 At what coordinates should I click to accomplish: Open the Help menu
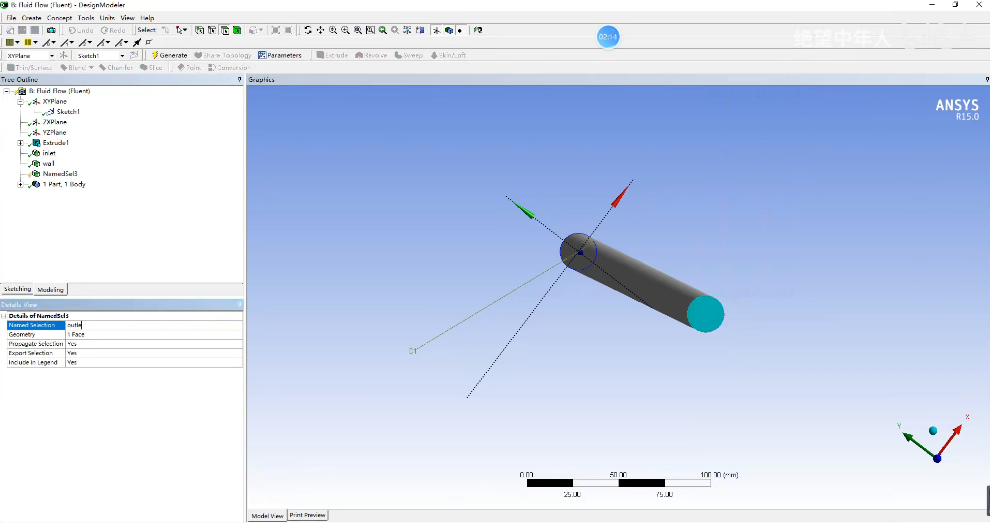[147, 18]
